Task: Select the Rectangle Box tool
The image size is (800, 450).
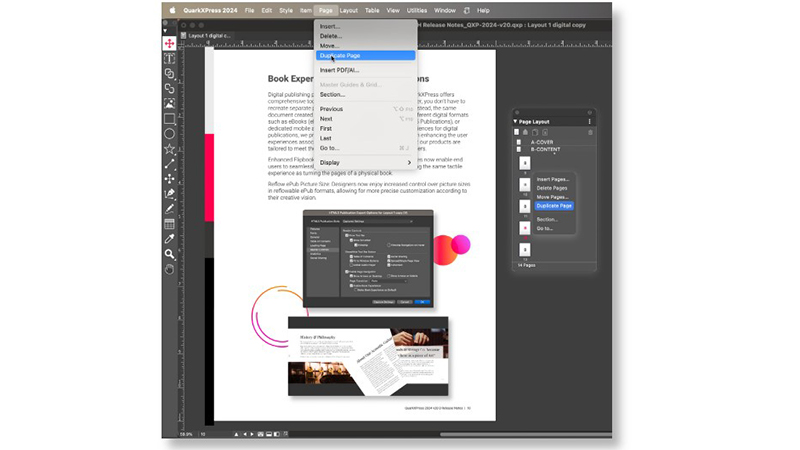Action: [x=169, y=119]
